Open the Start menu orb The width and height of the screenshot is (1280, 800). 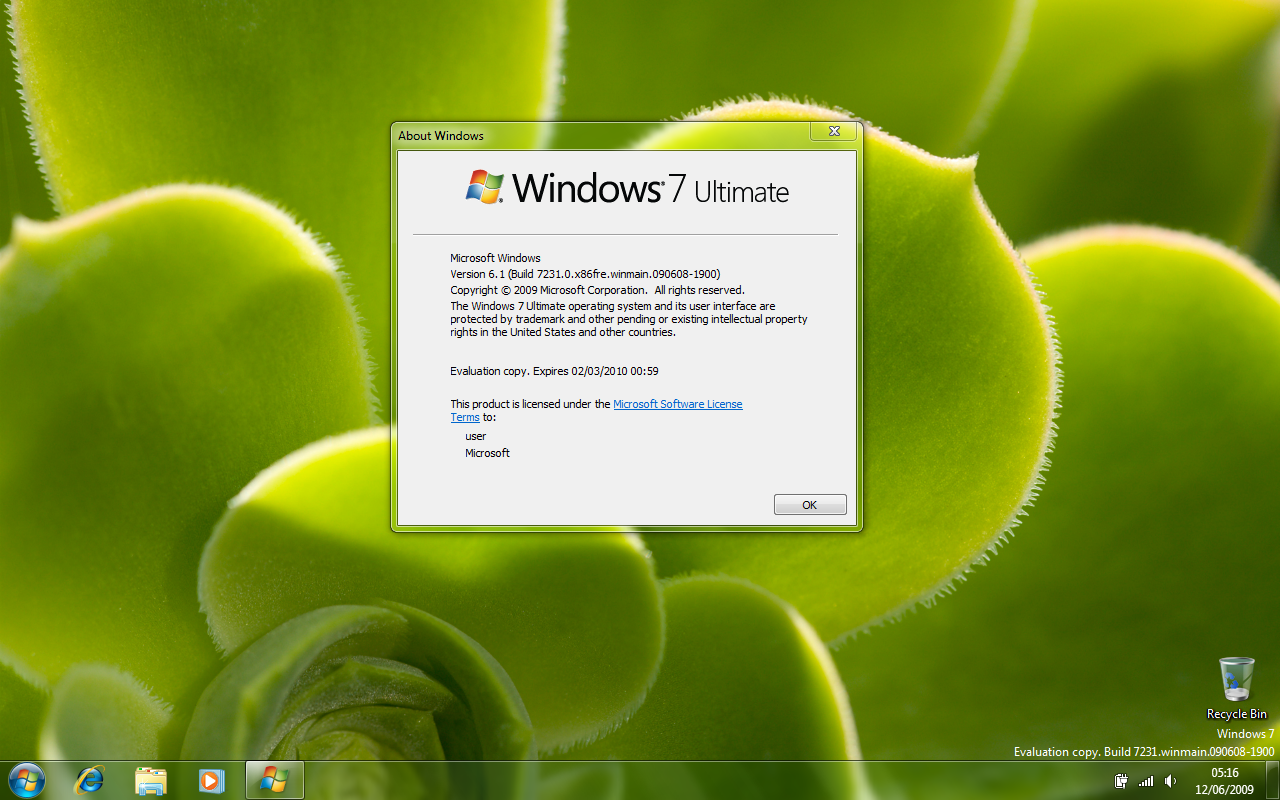[x=26, y=779]
